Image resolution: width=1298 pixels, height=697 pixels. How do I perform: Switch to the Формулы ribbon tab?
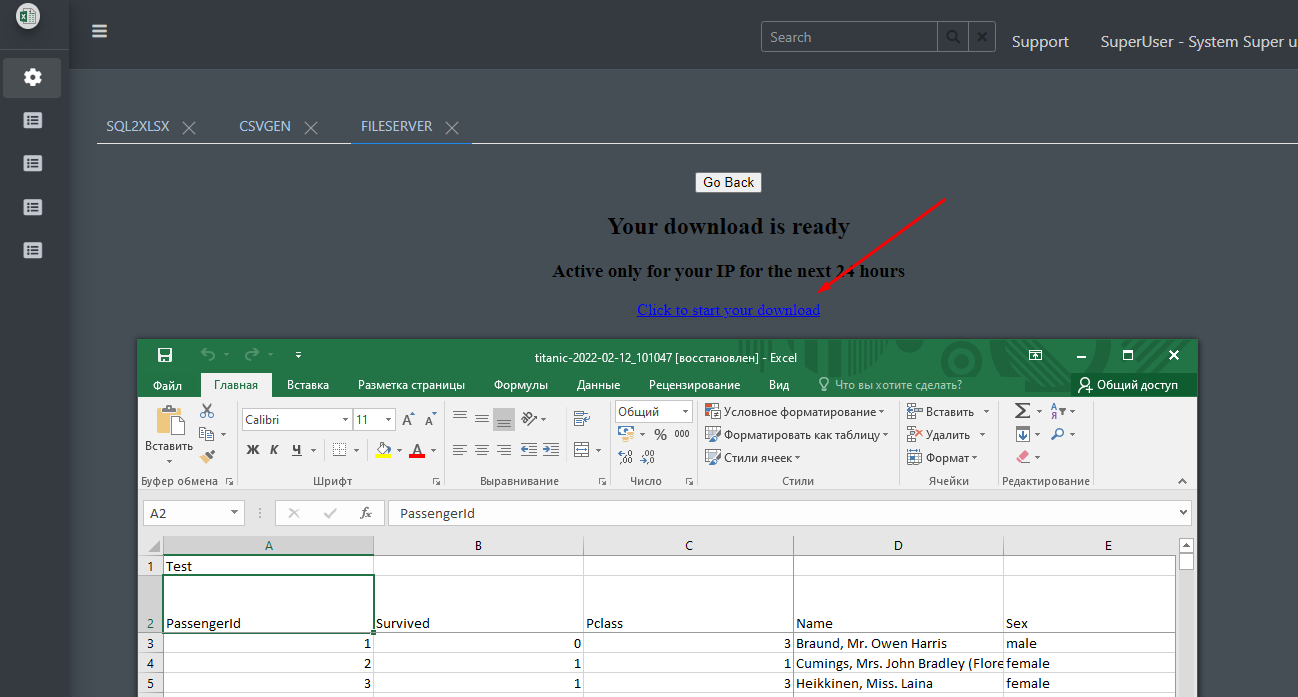pyautogui.click(x=520, y=385)
